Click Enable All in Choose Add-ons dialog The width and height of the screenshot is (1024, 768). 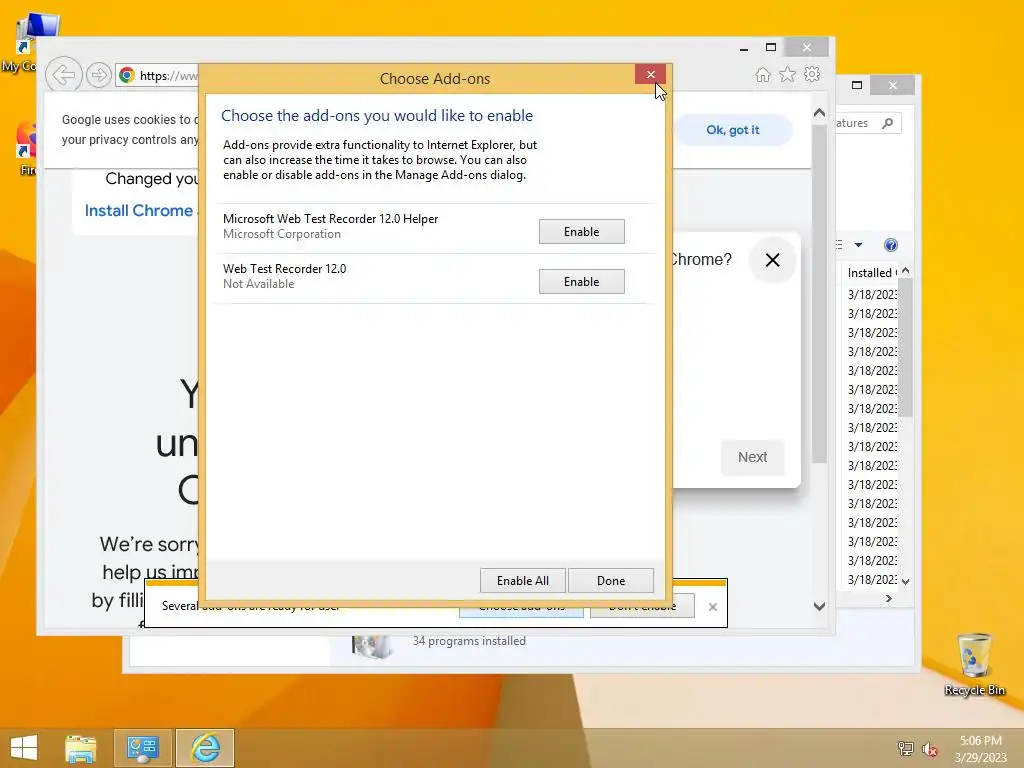tap(522, 581)
